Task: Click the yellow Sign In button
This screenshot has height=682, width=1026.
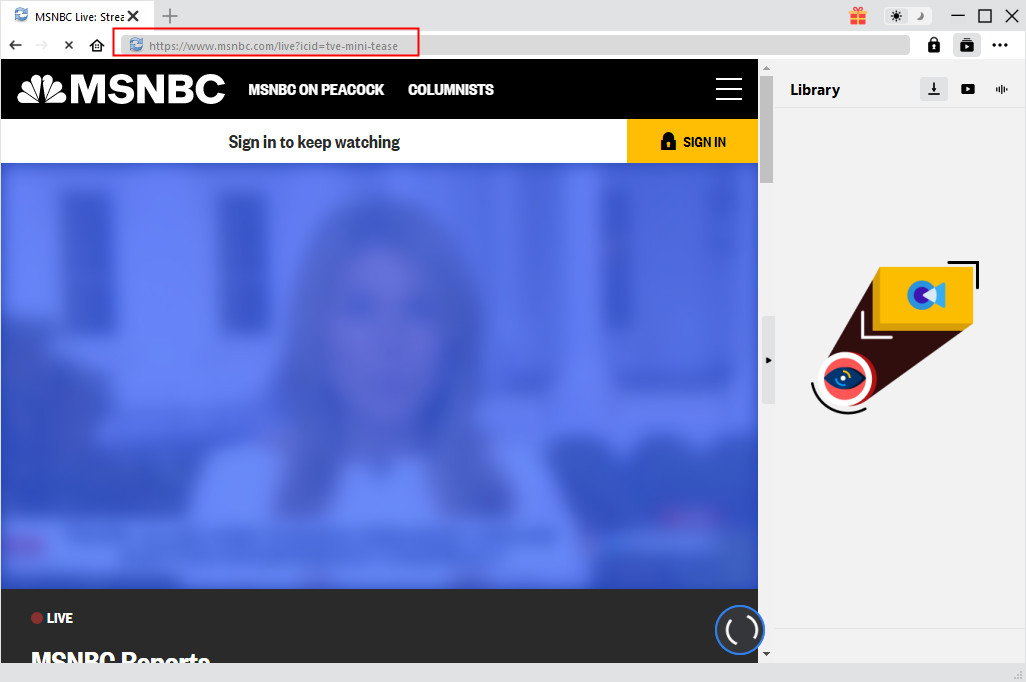Action: 692,142
